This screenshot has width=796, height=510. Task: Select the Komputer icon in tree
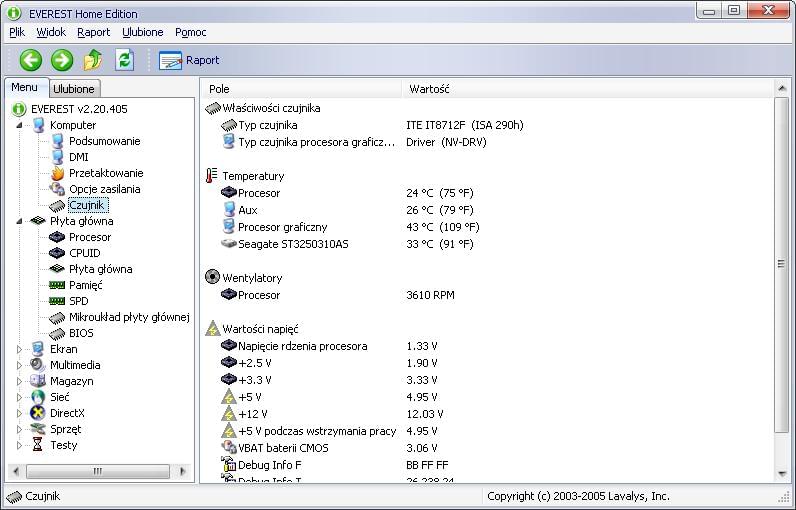coord(38,125)
